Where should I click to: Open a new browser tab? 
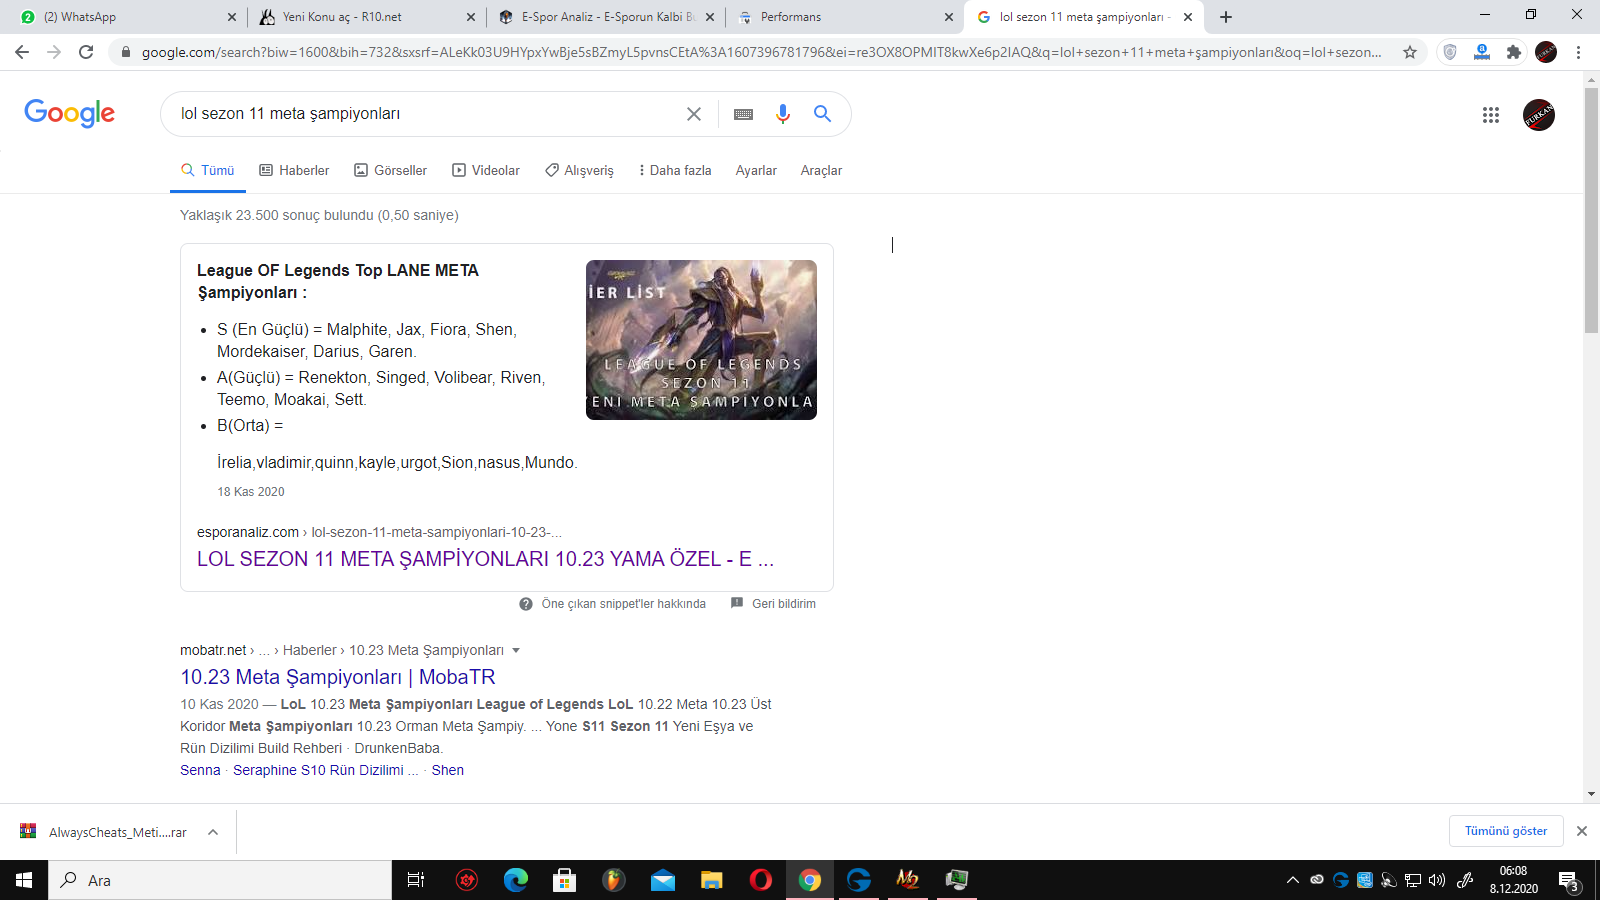point(1226,17)
